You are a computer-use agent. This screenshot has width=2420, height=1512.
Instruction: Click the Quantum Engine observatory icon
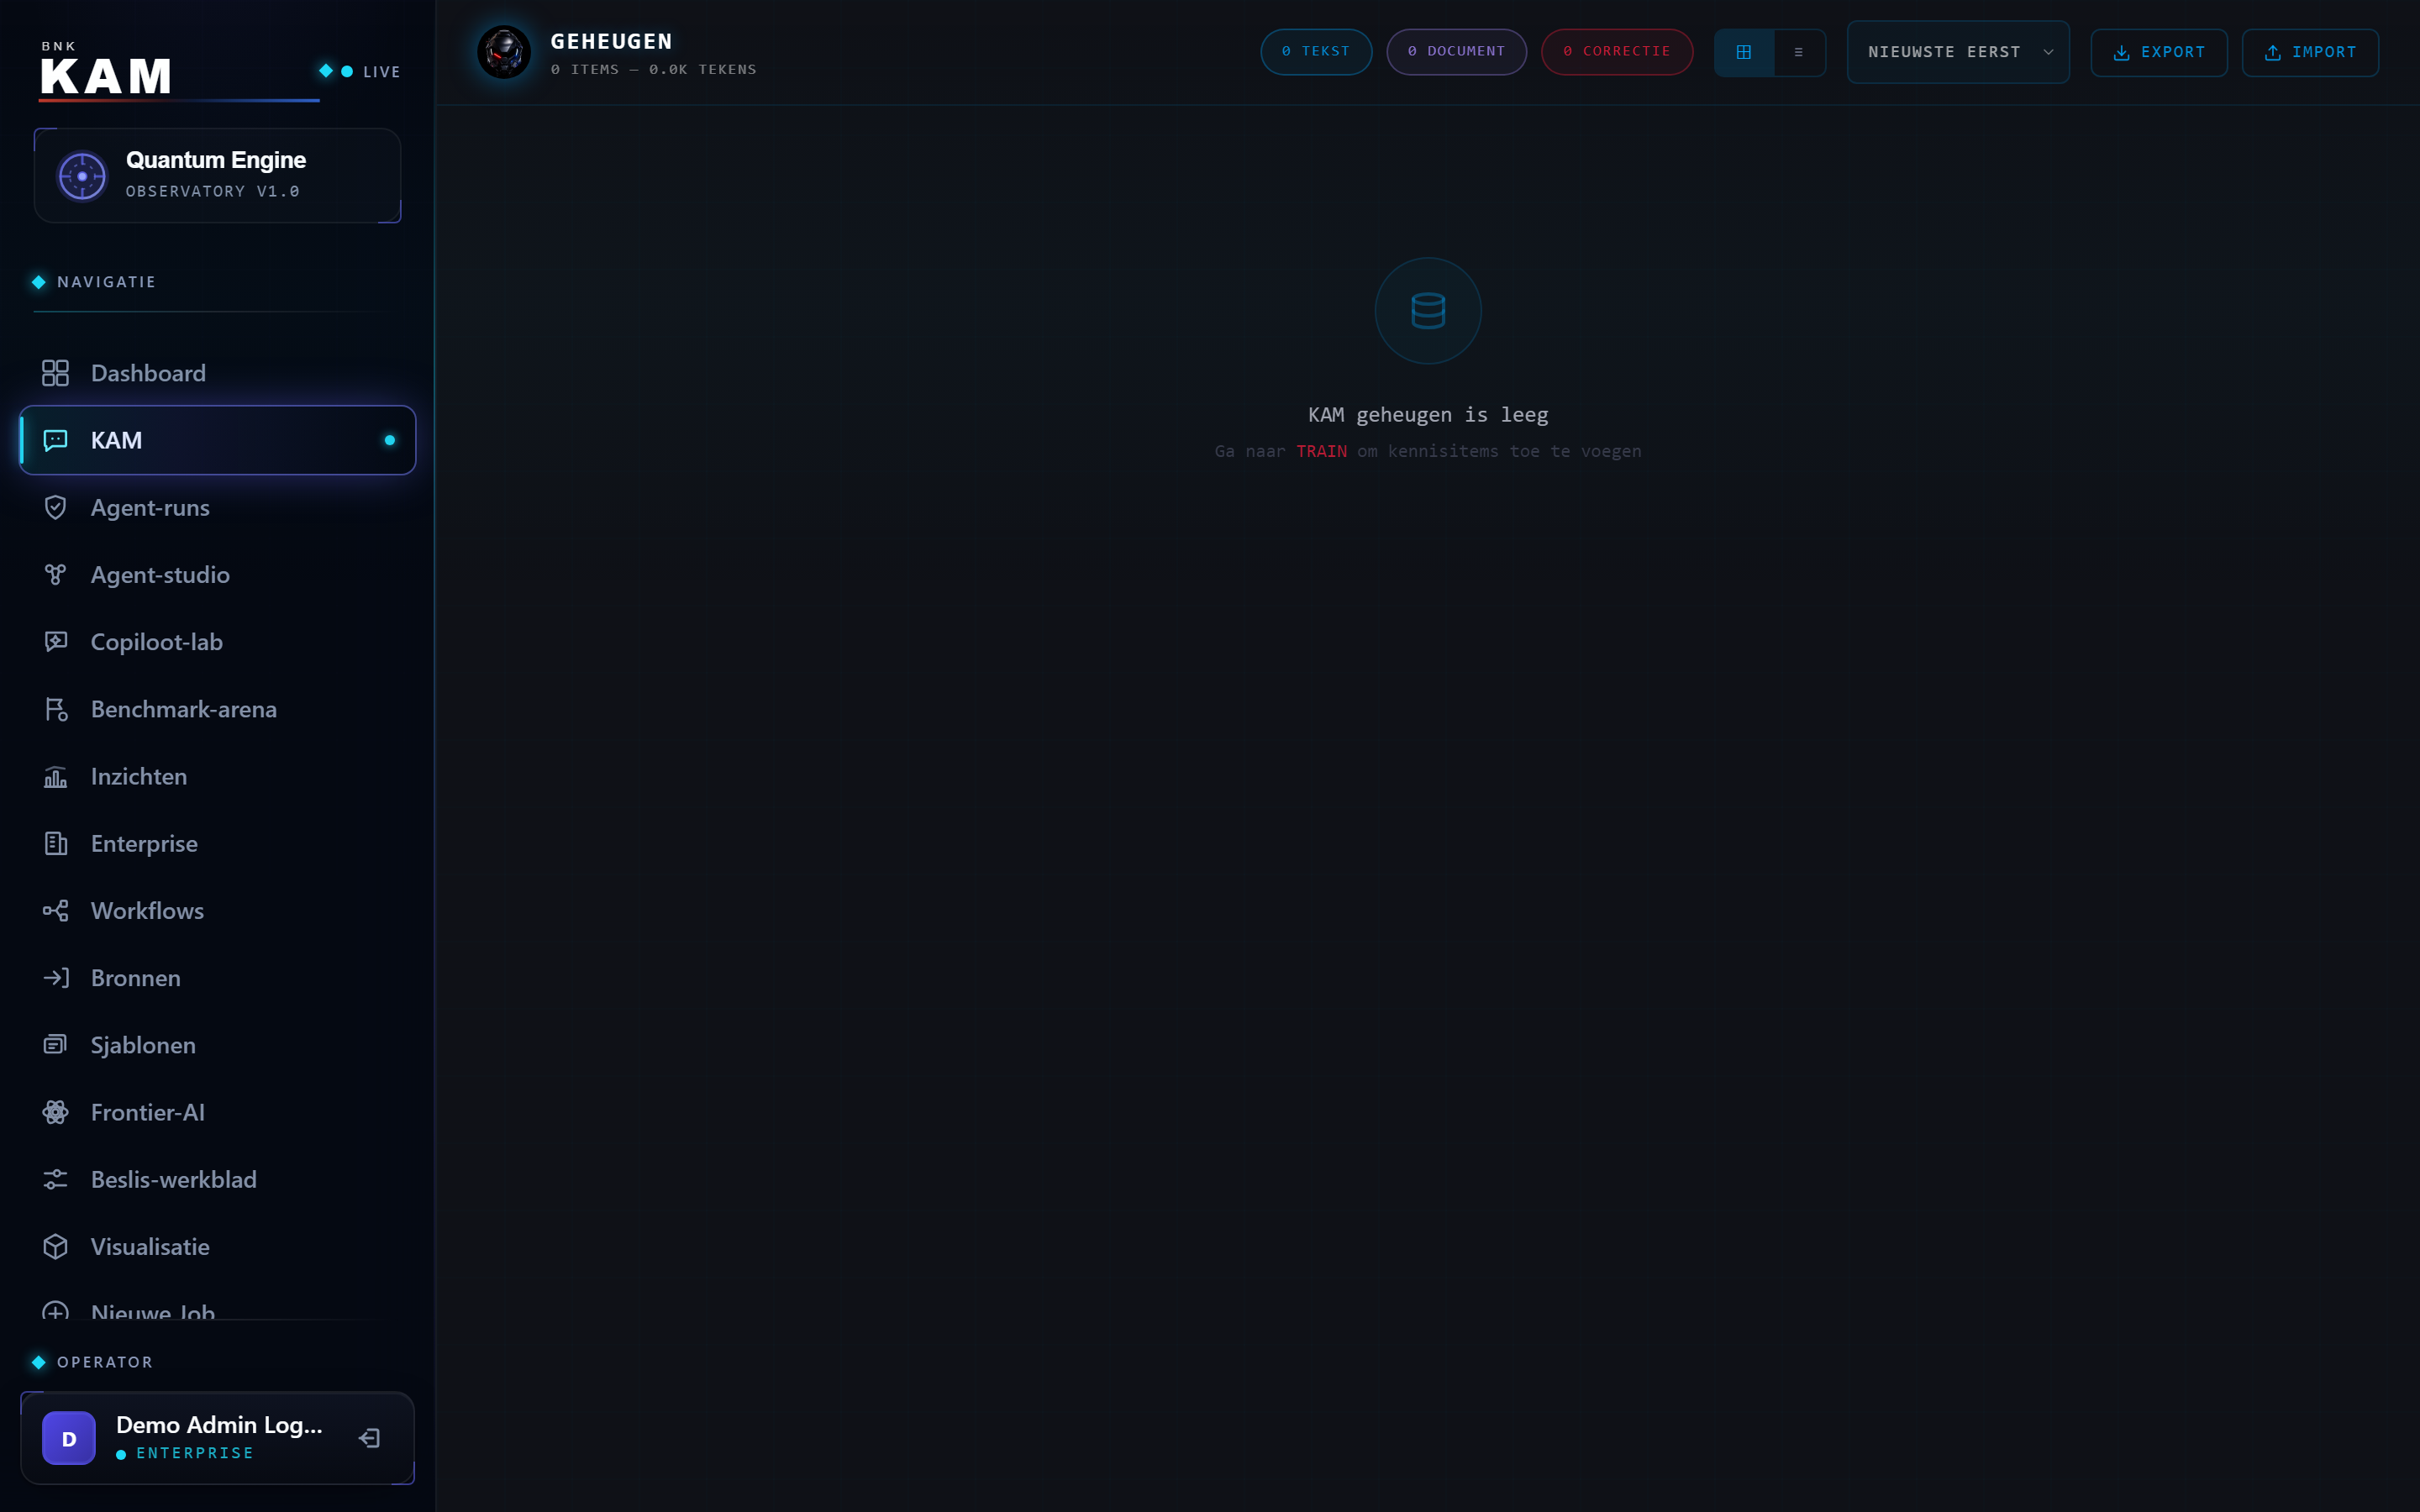click(x=82, y=176)
